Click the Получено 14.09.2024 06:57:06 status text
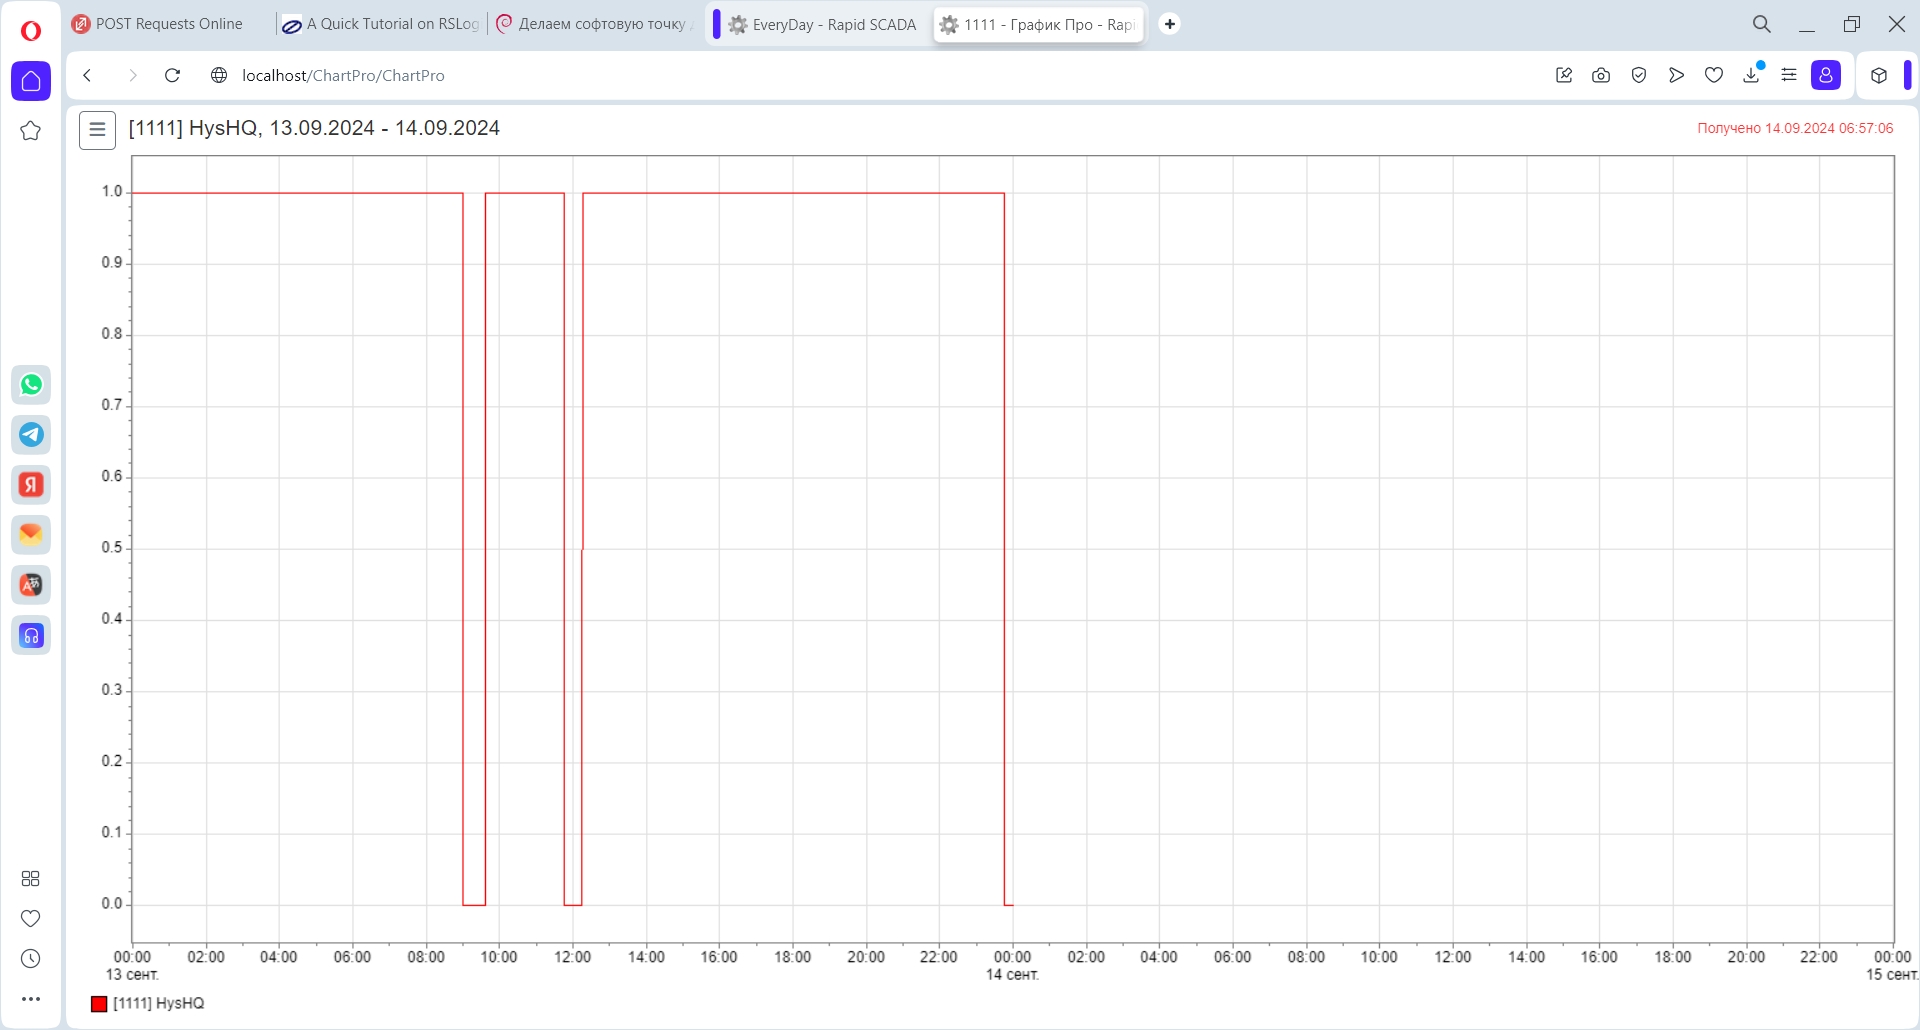The image size is (1920, 1030). pos(1795,129)
